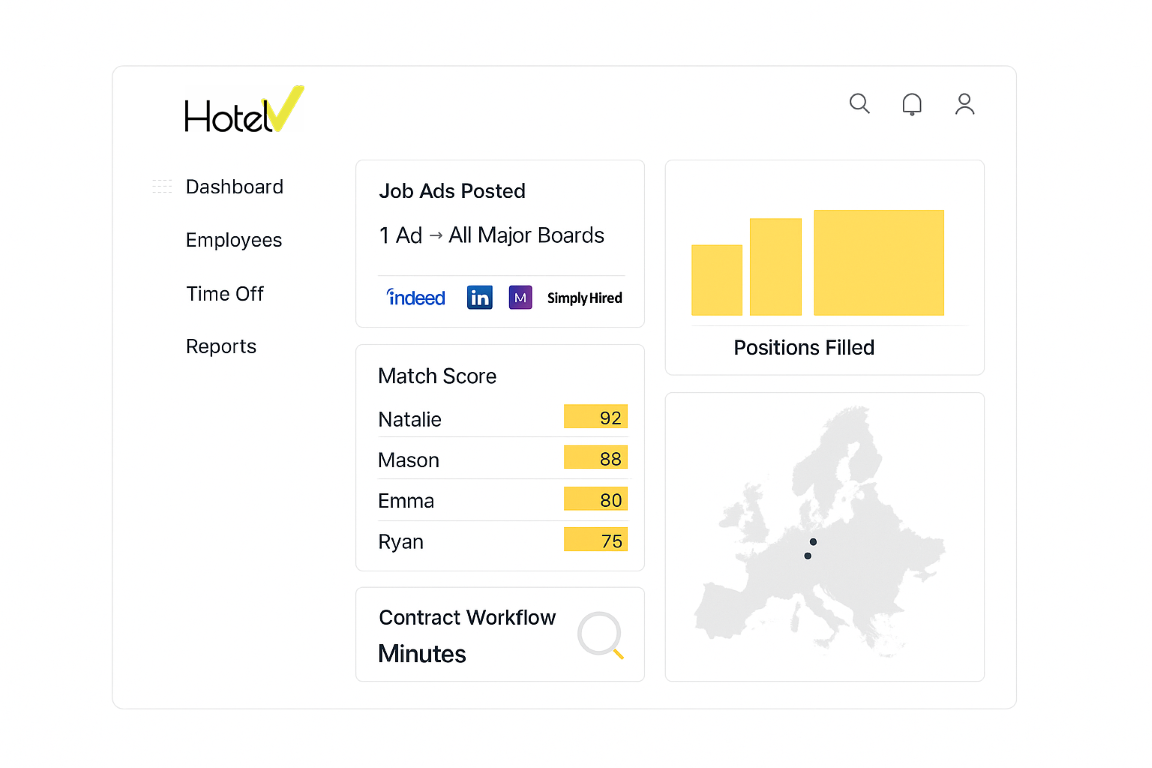Select Natalie's match score 92 badge
This screenshot has width=1152, height=768.
(596, 417)
